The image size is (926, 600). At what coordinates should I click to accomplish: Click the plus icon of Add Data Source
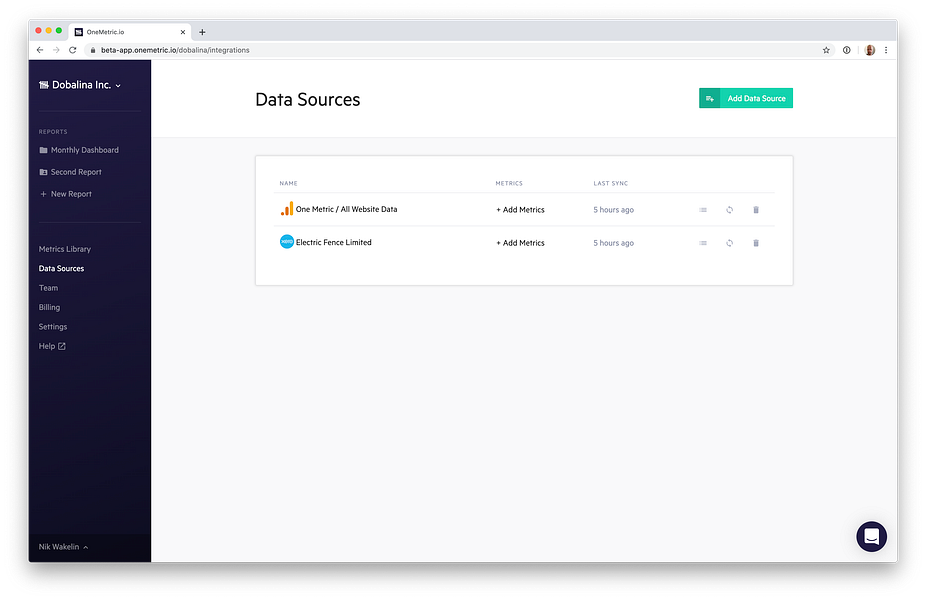pos(710,98)
